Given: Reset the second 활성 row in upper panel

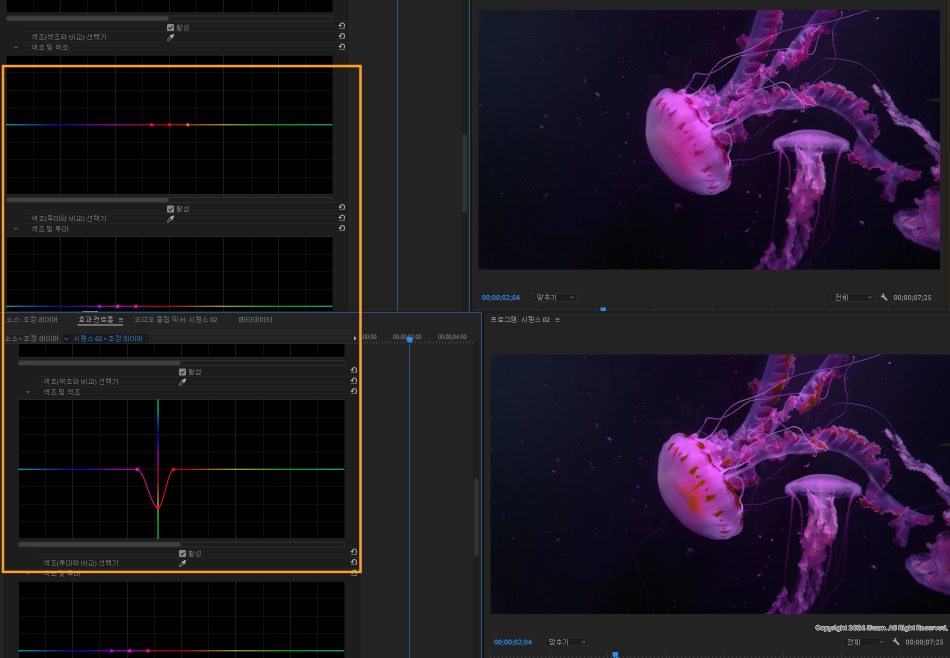Looking at the screenshot, I should (342, 207).
